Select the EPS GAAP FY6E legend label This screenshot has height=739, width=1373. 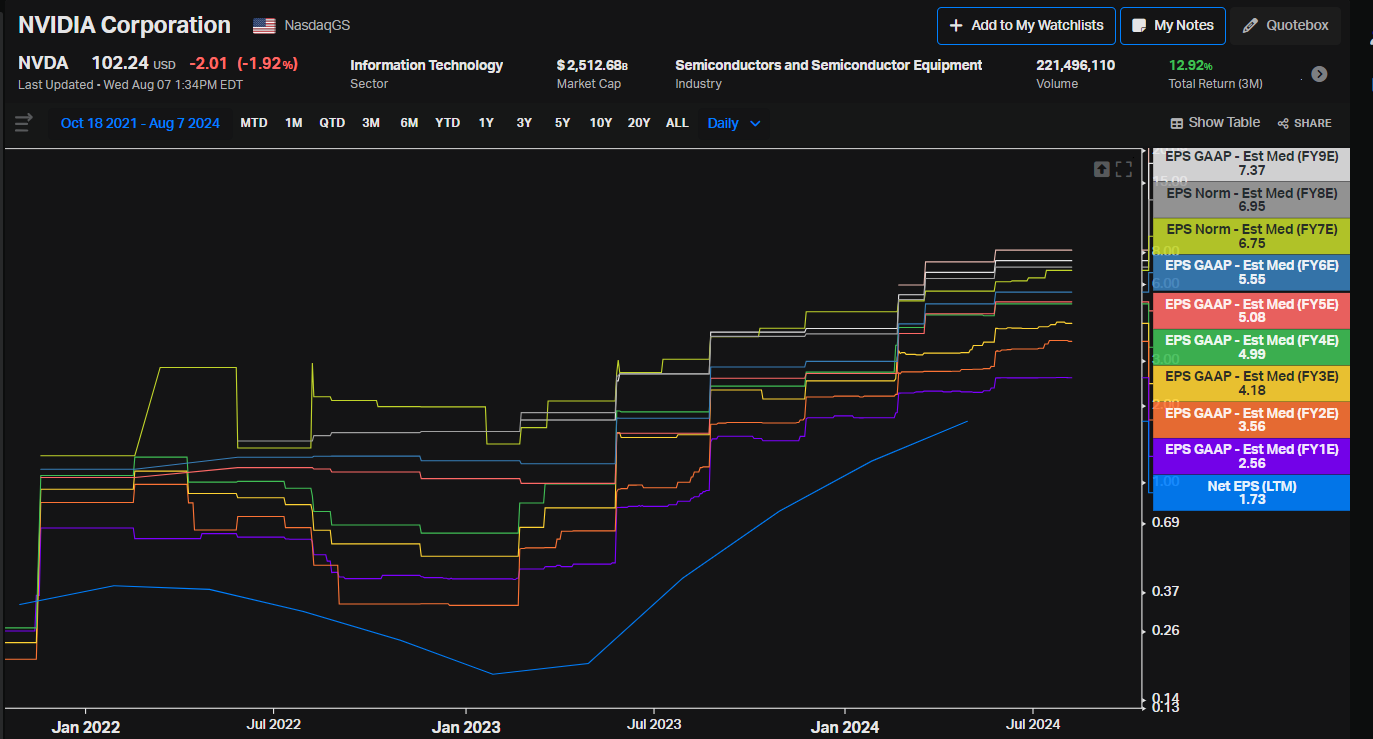(x=1251, y=272)
